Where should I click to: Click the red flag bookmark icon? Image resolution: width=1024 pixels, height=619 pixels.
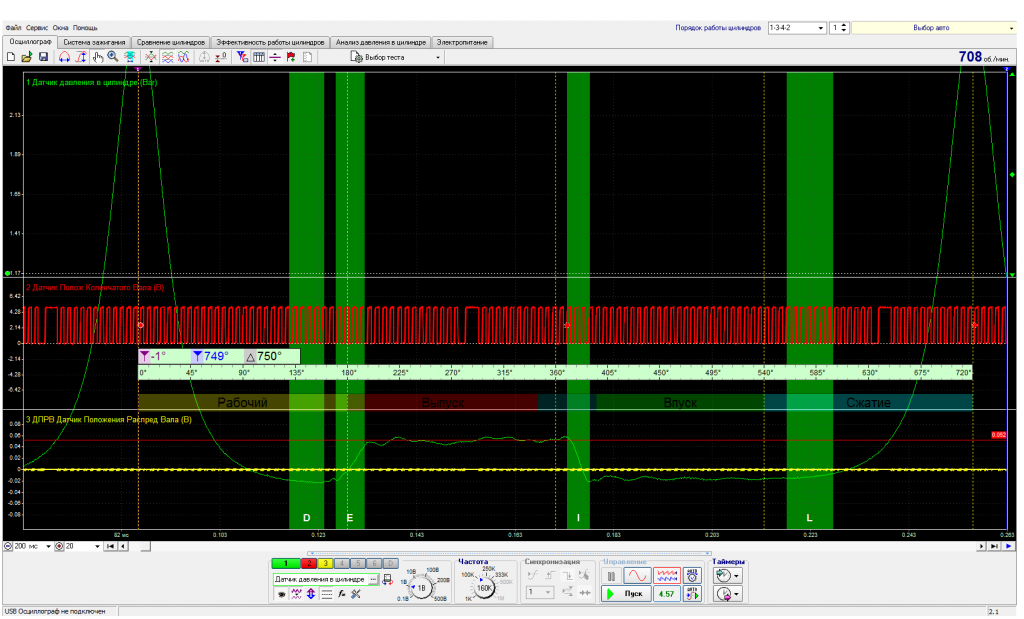pos(291,57)
